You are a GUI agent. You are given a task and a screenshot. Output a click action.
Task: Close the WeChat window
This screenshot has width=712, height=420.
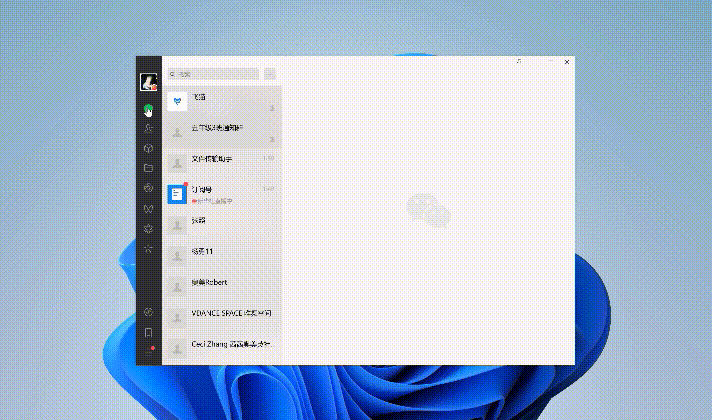(567, 62)
